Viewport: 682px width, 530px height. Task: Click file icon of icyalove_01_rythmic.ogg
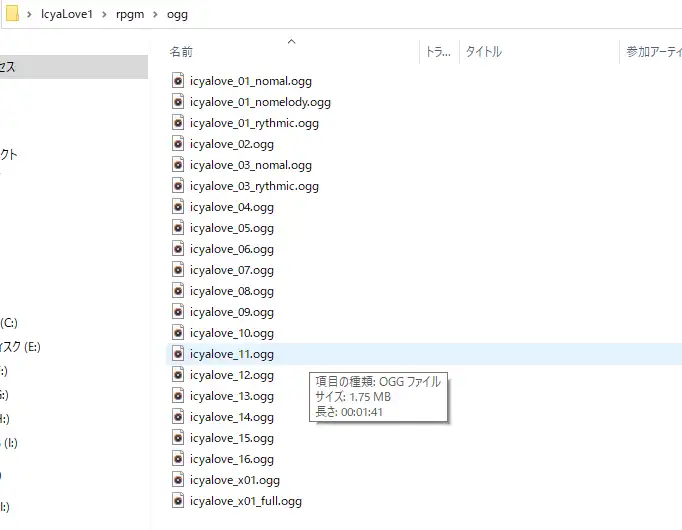[178, 123]
